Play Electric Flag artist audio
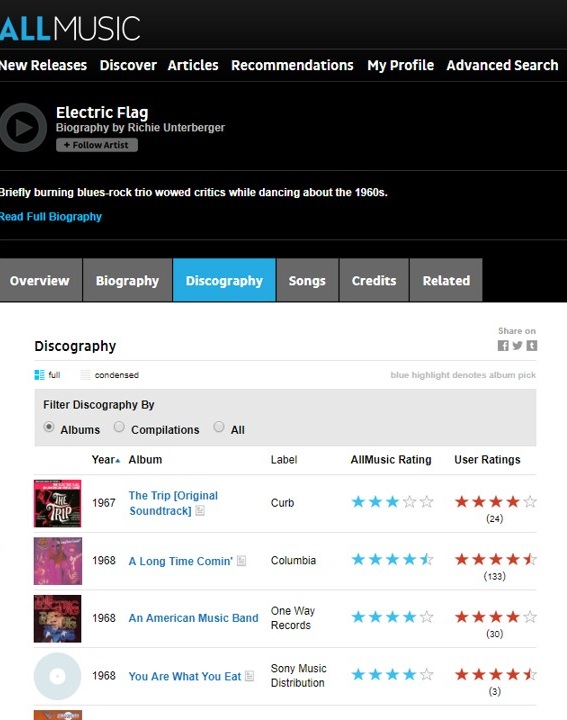This screenshot has height=720, width=567. [22, 127]
